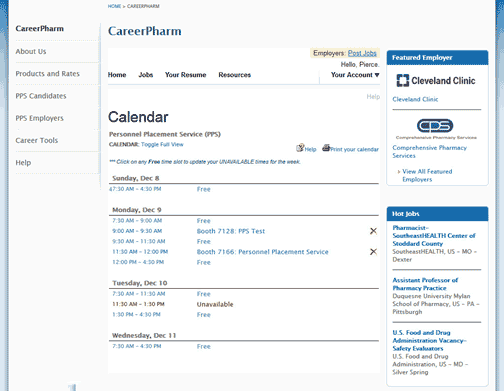Open Booth 7128: PPS Test appointment
The image size is (504, 391).
231,231
